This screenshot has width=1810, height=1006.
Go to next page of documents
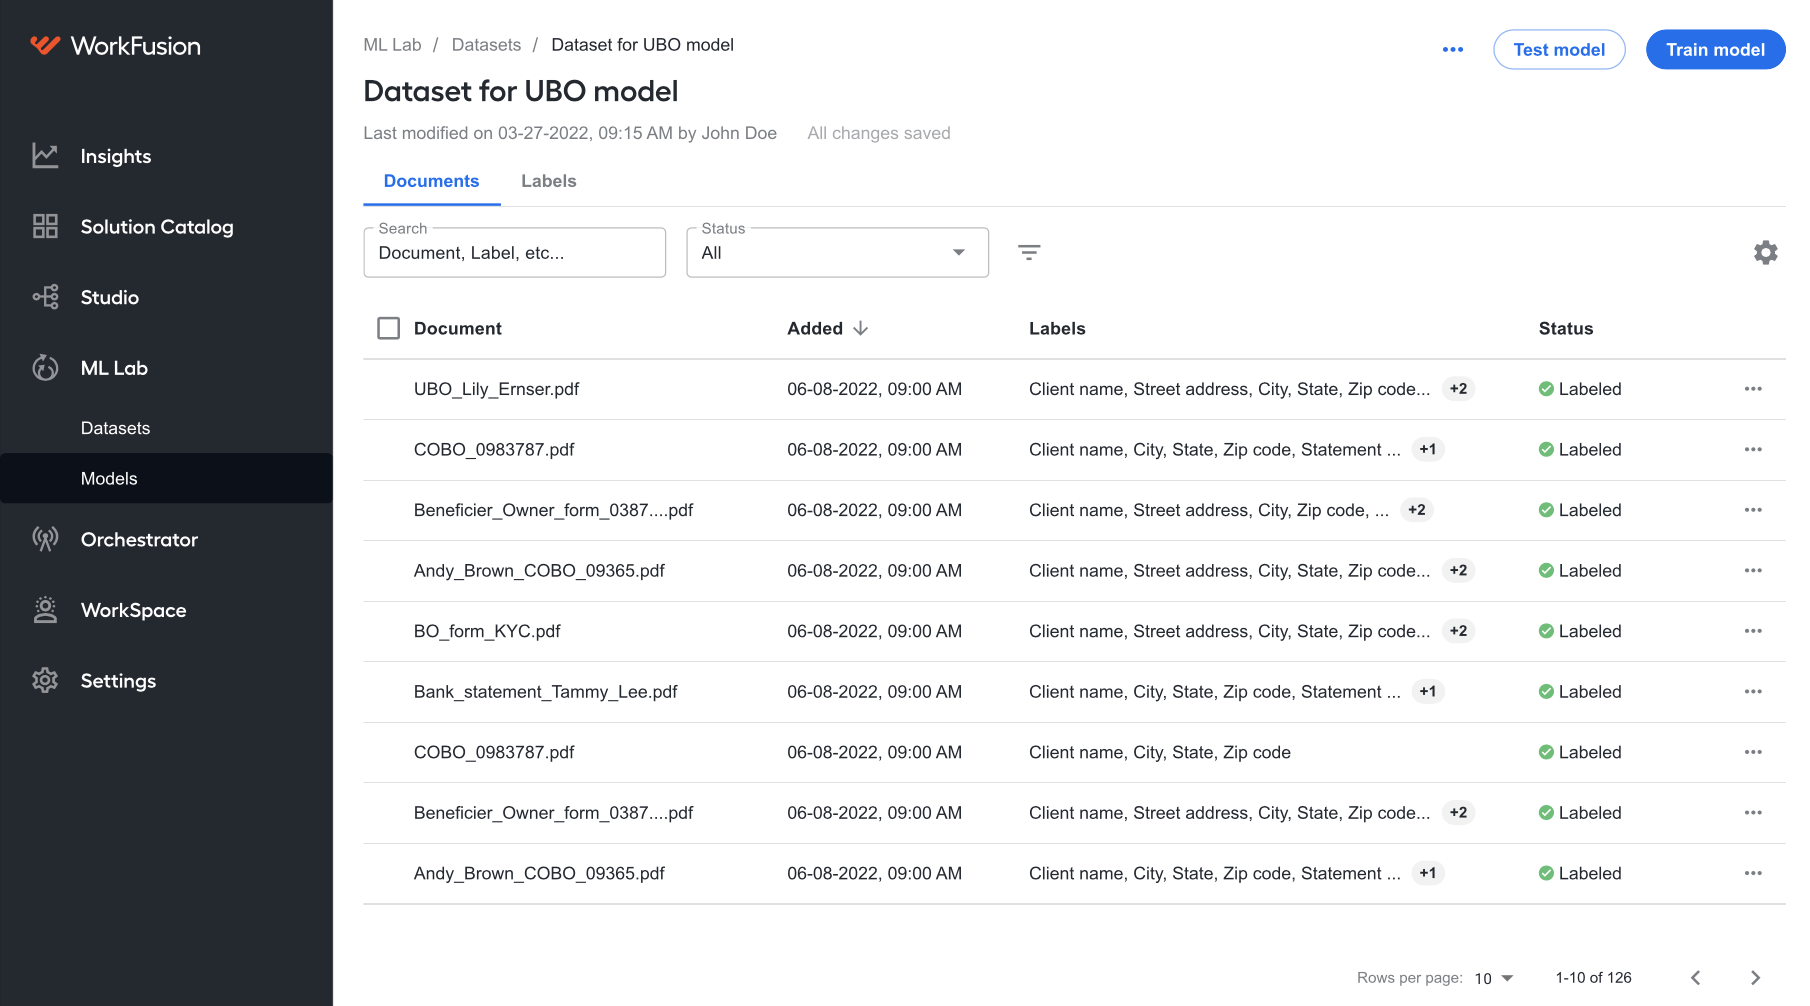(1755, 978)
